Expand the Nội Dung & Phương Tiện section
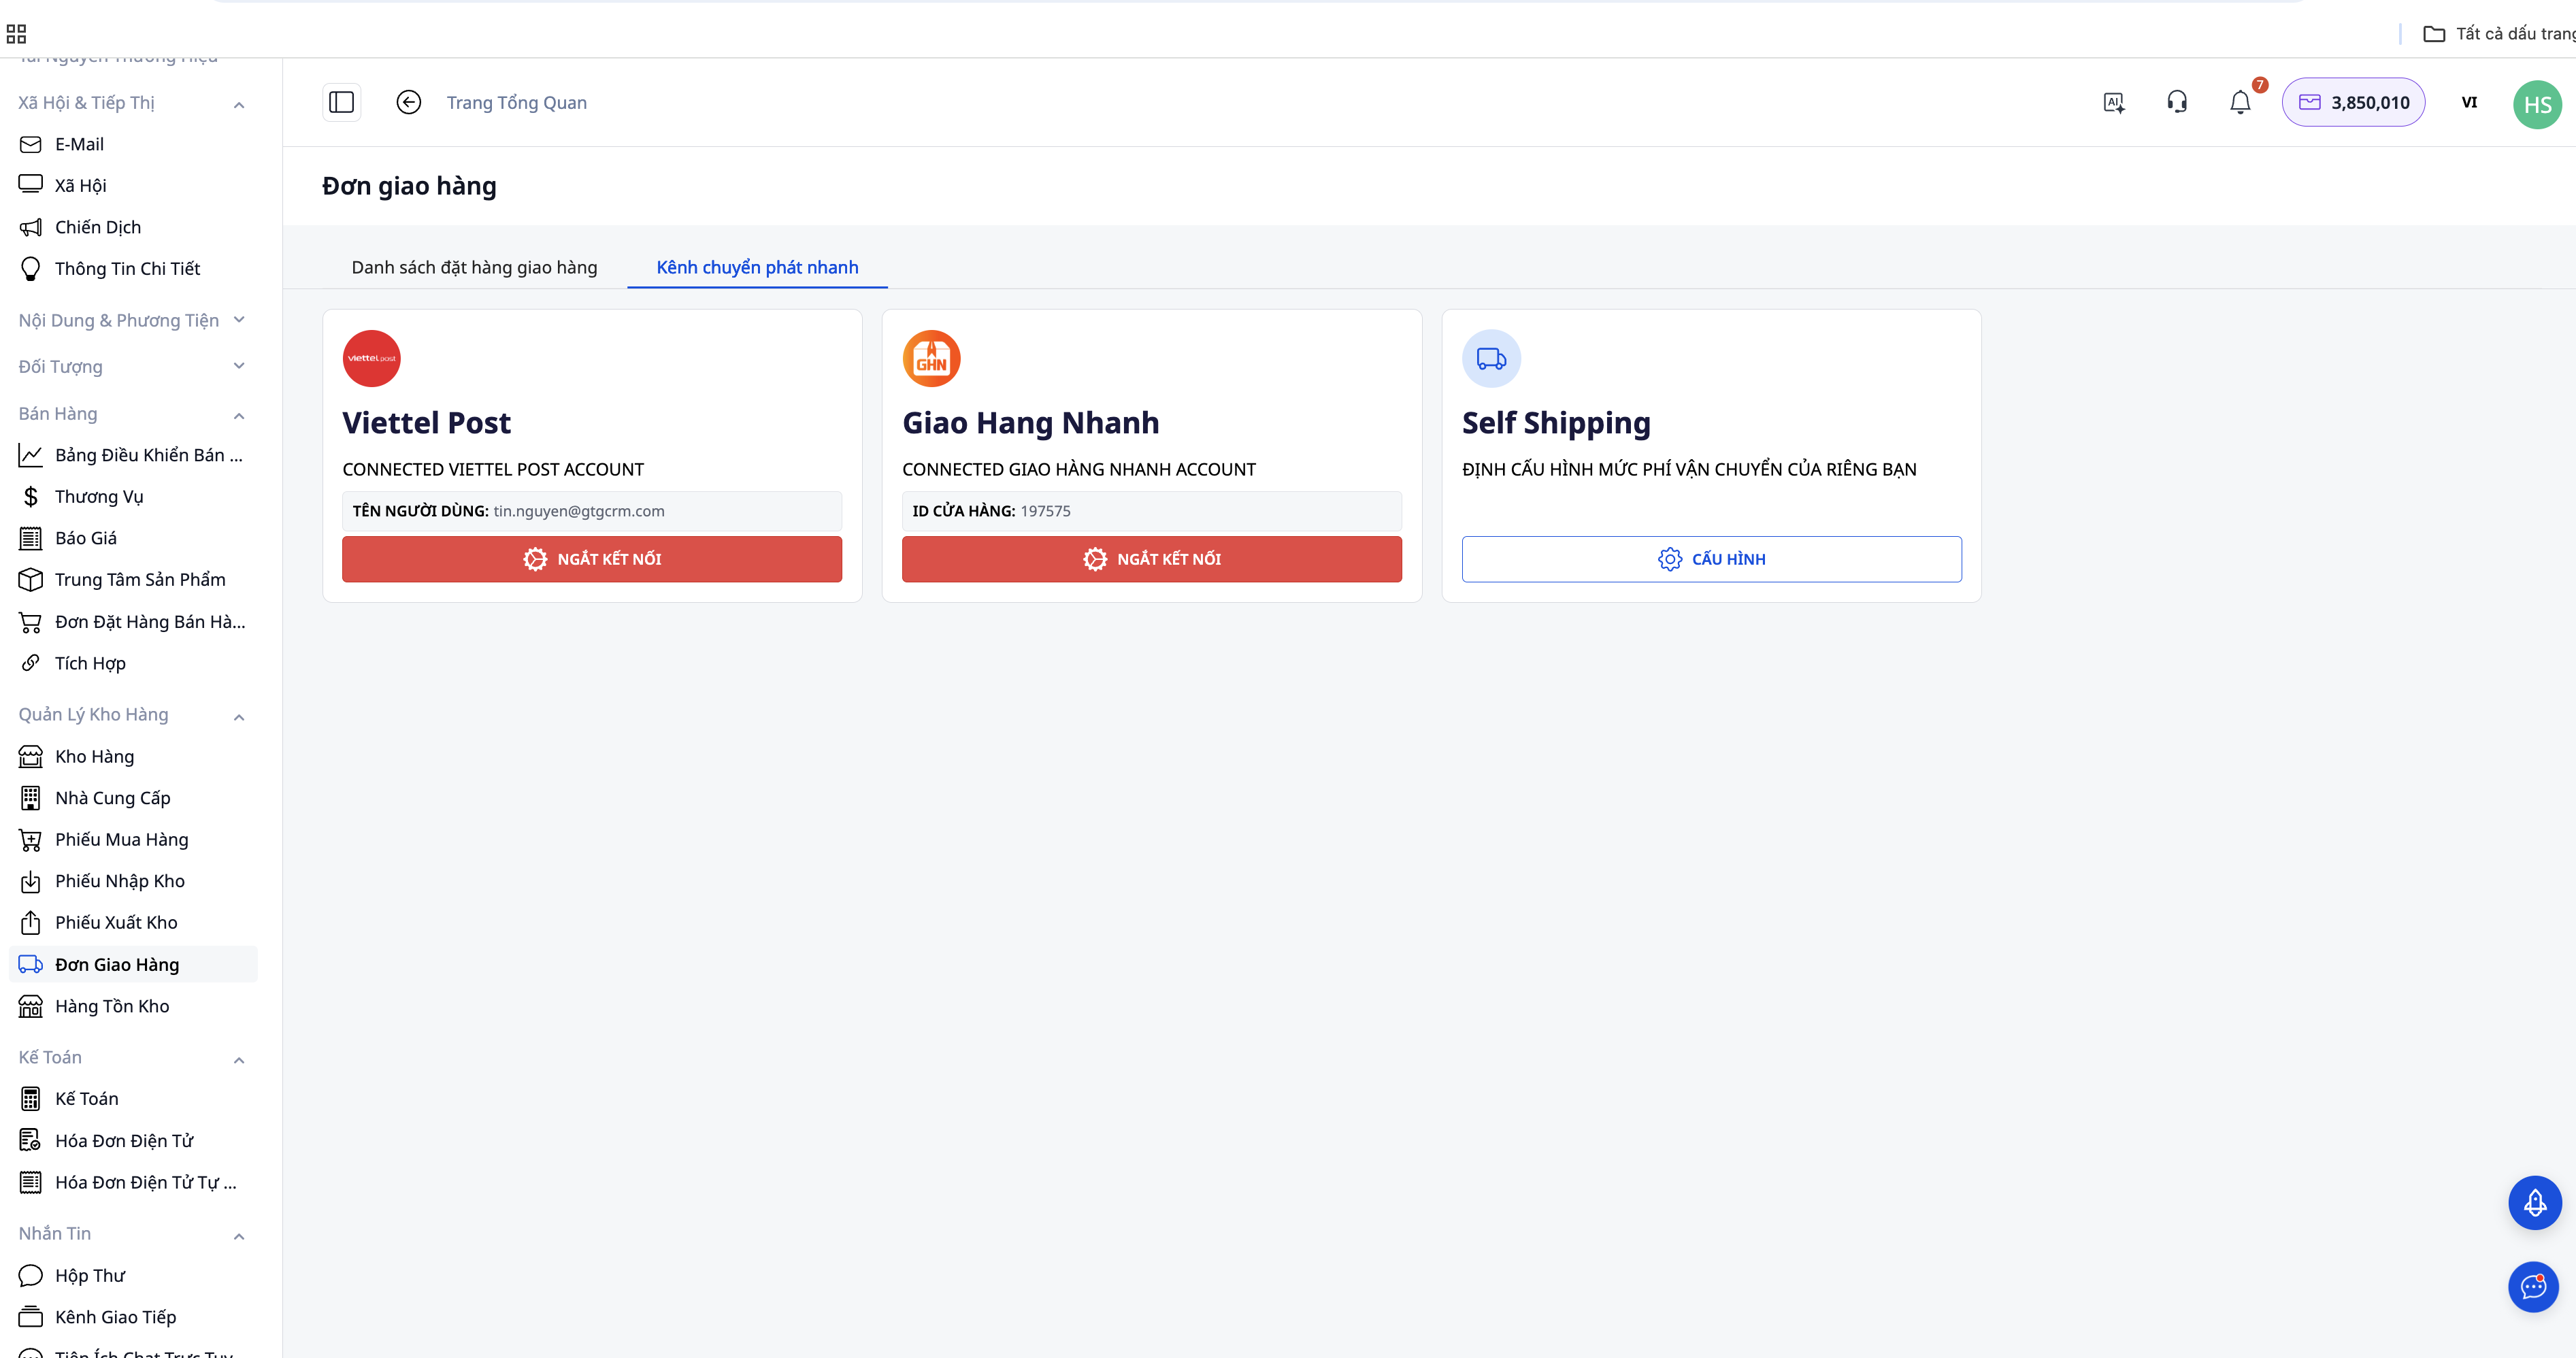The height and width of the screenshot is (1358, 2576). tap(239, 320)
